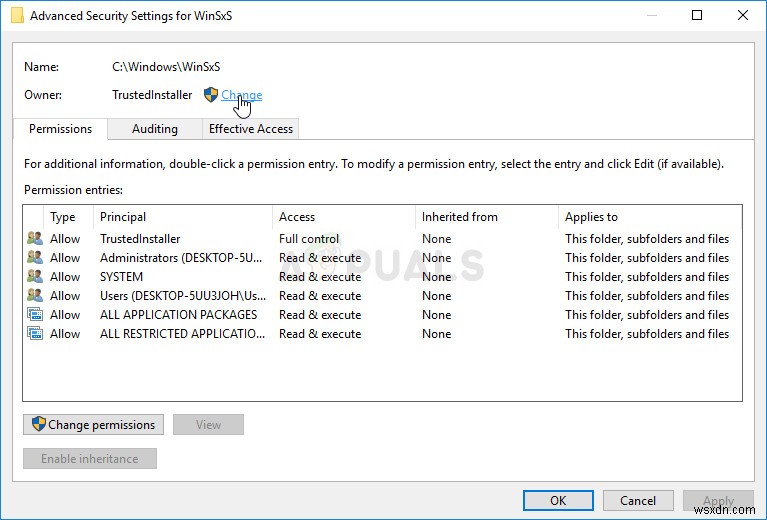Confirm with the OK button
Image resolution: width=767 pixels, height=520 pixels.
[558, 500]
